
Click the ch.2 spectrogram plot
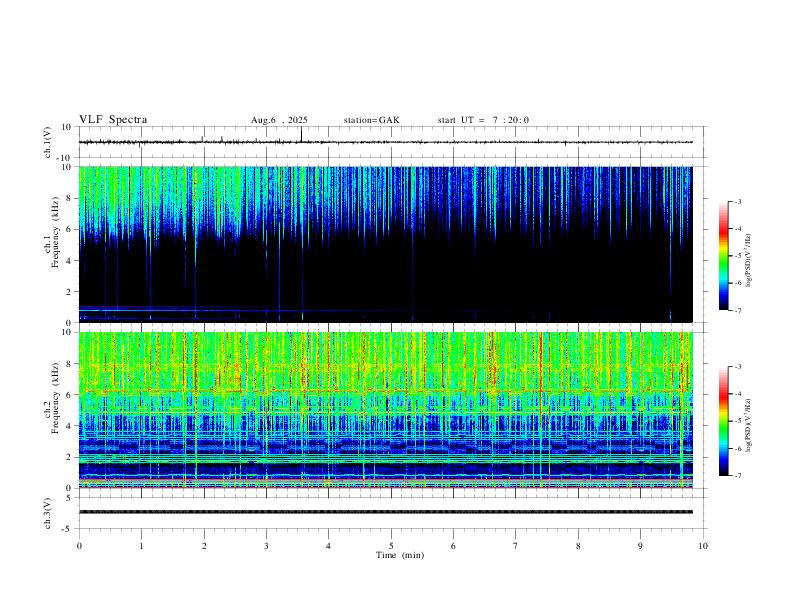(x=385, y=410)
